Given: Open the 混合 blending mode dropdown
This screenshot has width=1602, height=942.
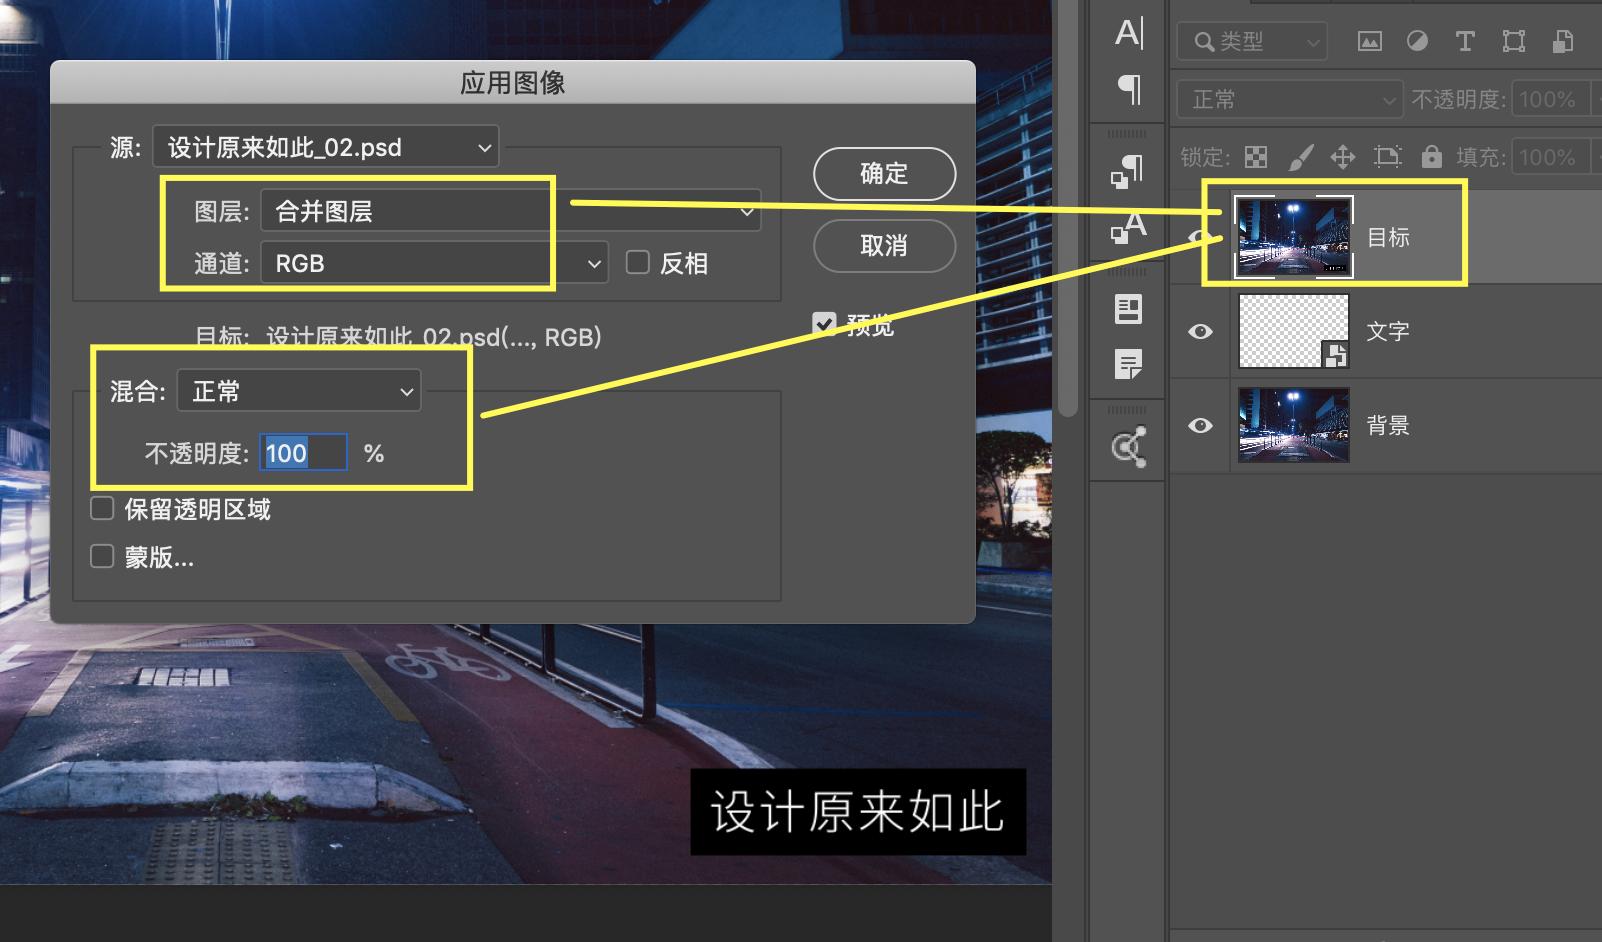Looking at the screenshot, I should (298, 391).
